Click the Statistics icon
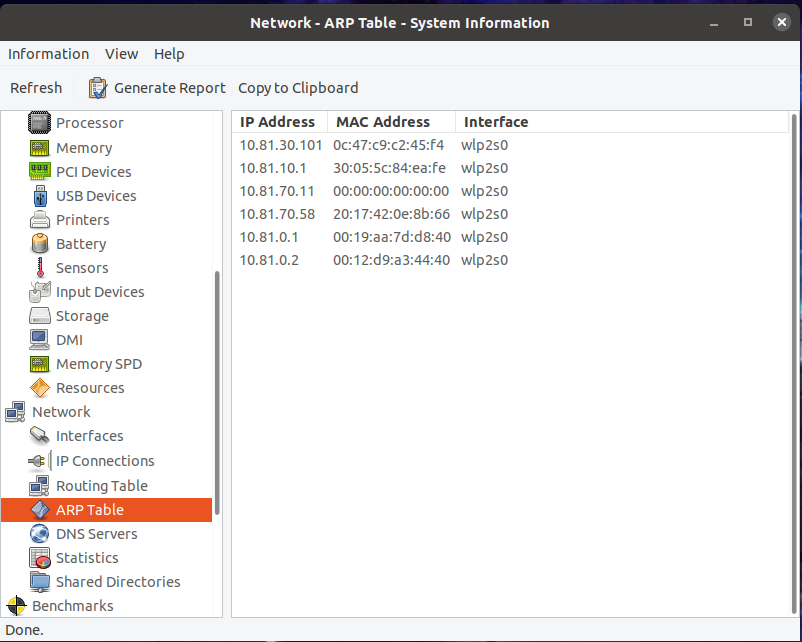 click(40, 558)
